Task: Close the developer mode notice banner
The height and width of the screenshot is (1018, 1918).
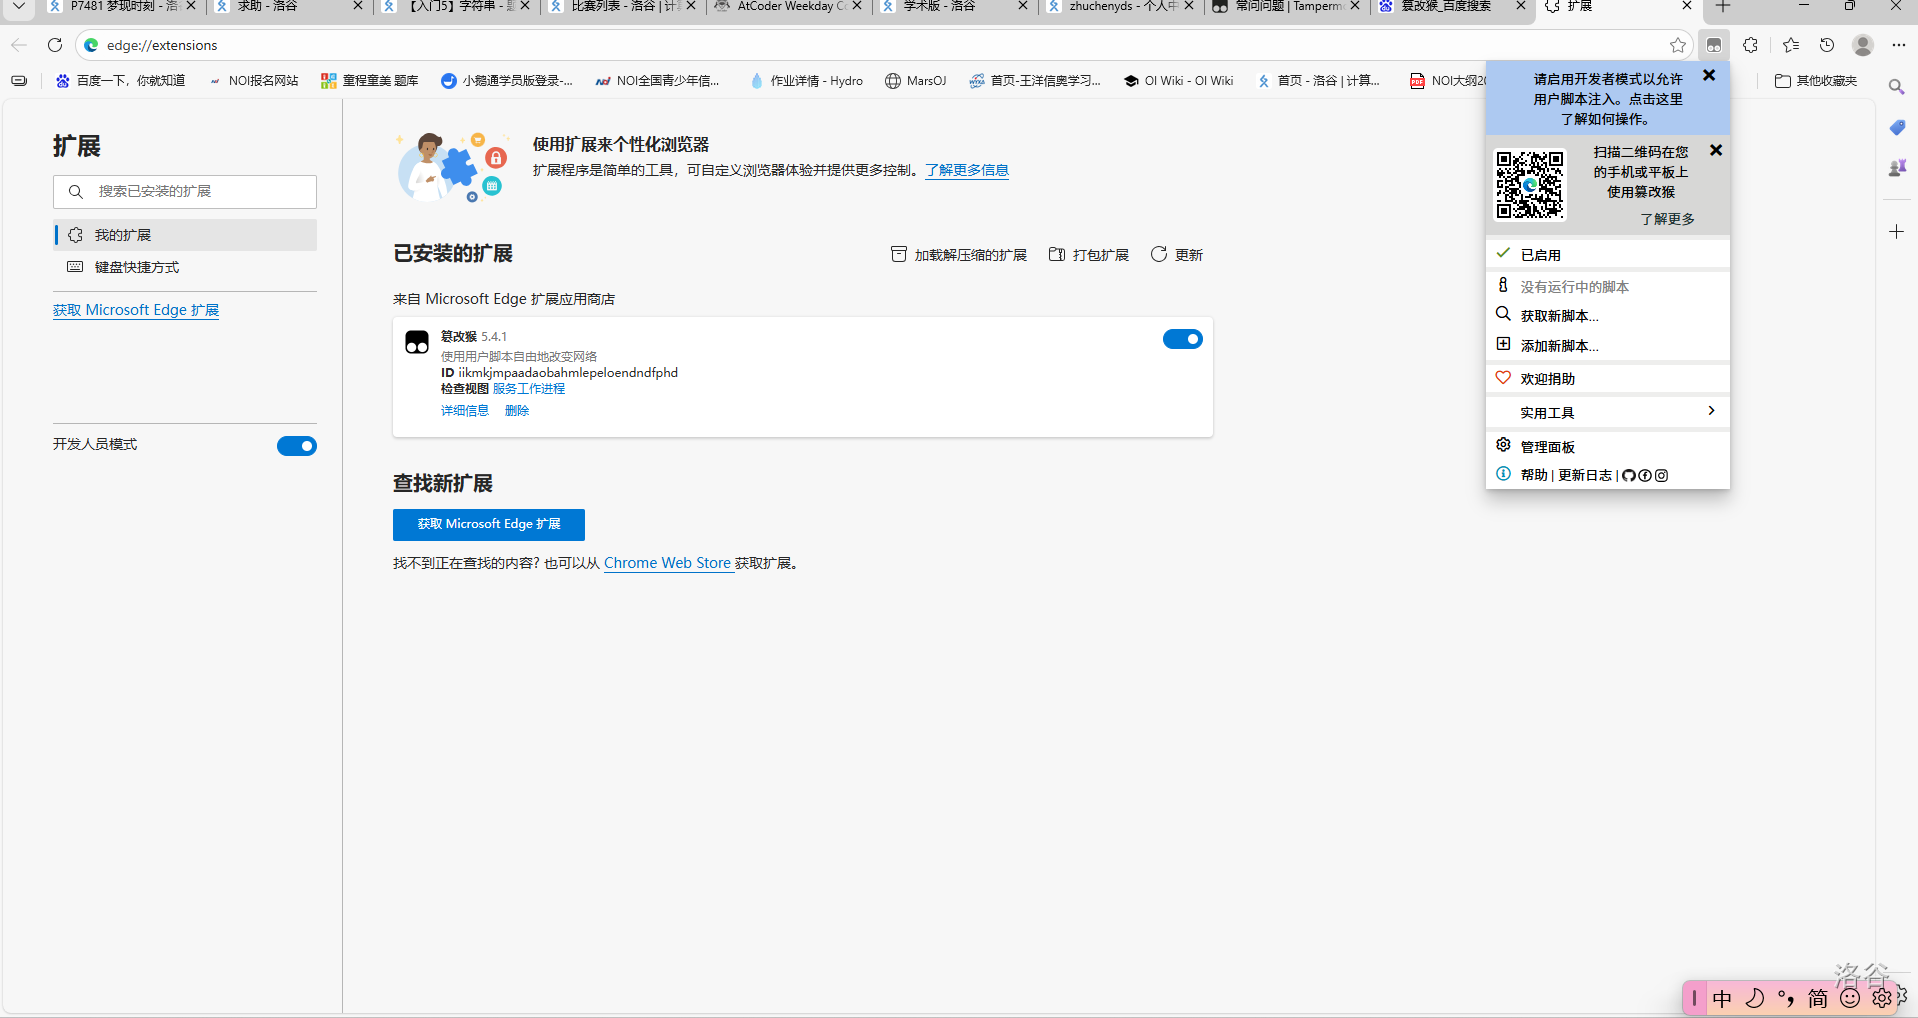Action: 1709,76
